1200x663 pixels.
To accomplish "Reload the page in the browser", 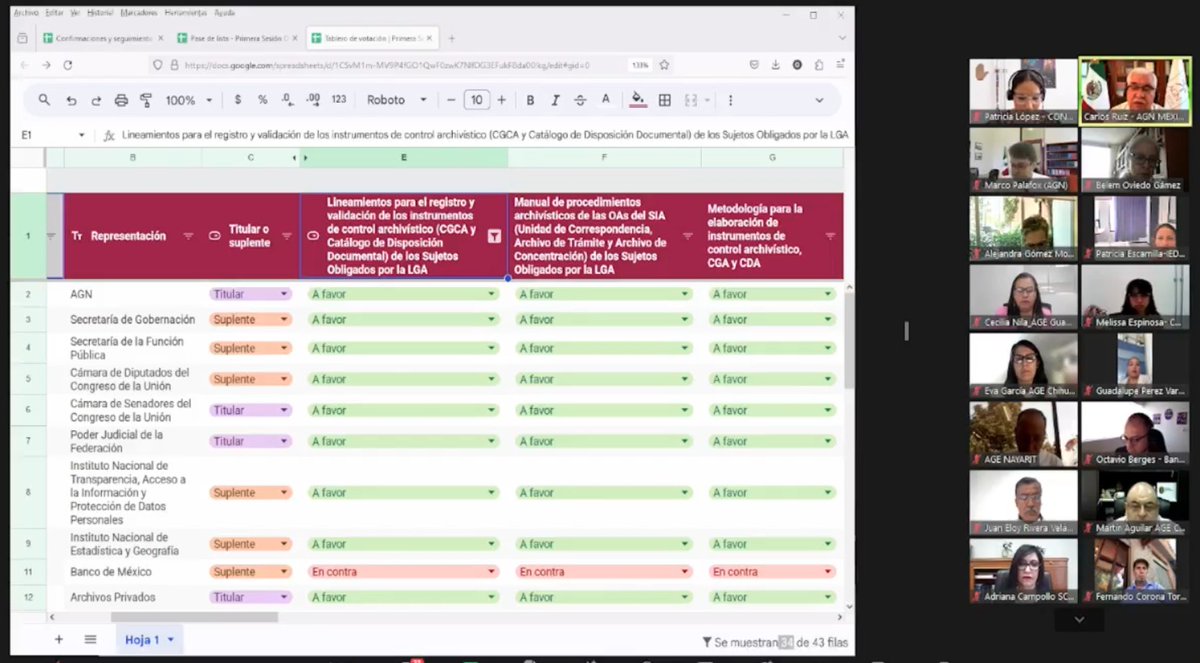I will pos(68,65).
